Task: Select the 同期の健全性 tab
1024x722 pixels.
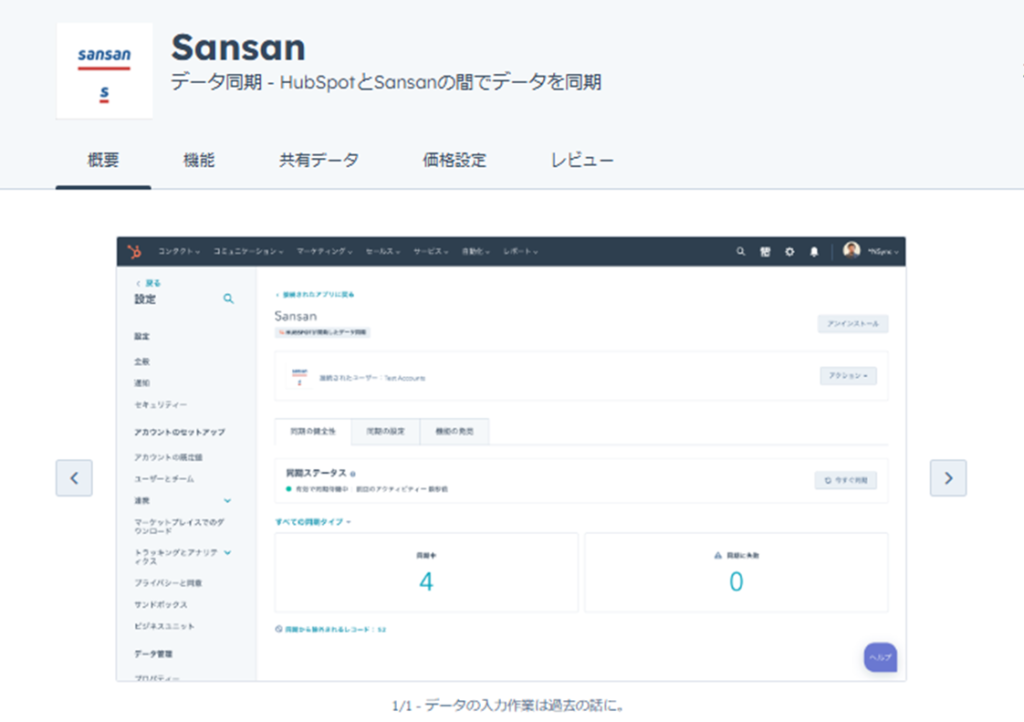Action: 313,431
